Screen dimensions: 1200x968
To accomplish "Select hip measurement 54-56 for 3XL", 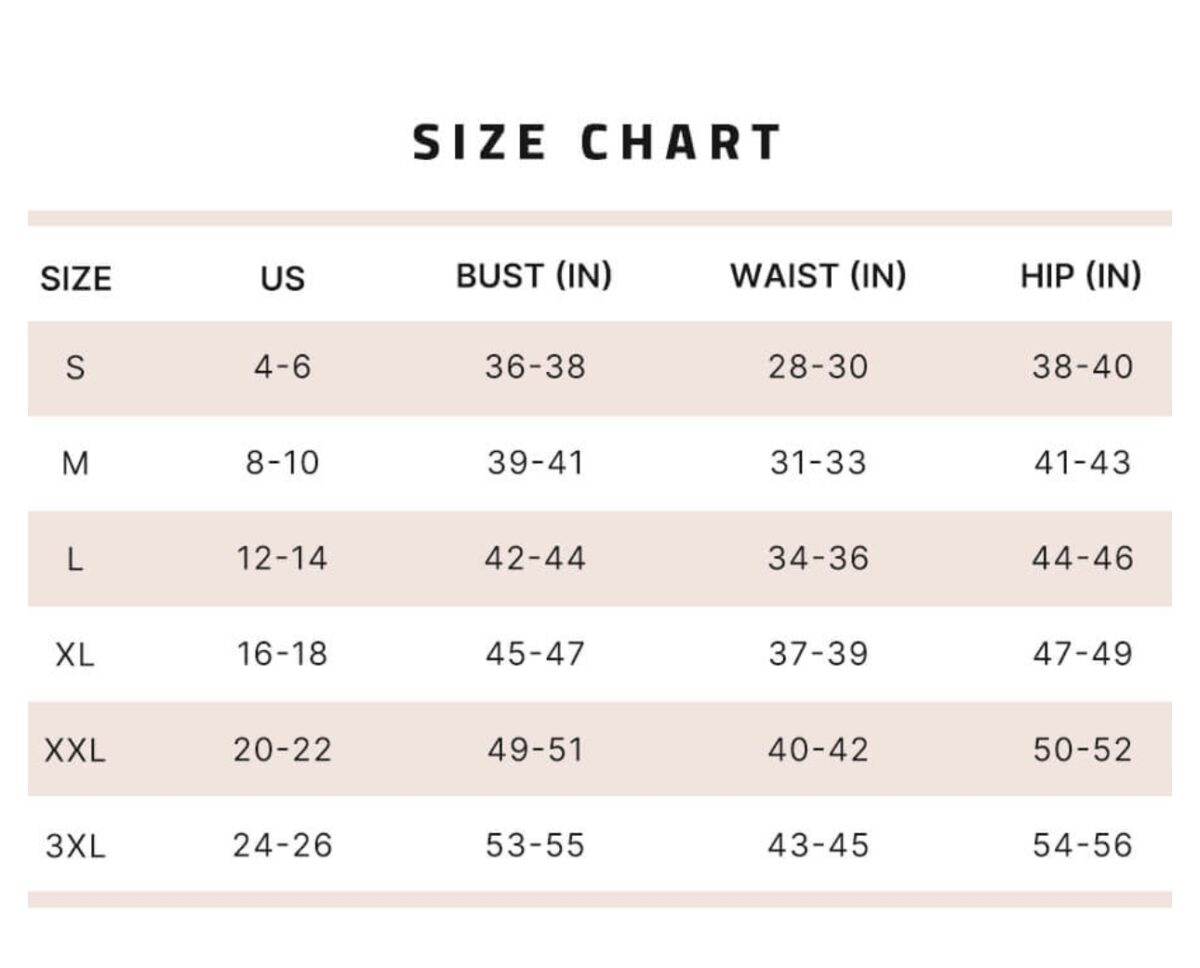I will click(1082, 846).
